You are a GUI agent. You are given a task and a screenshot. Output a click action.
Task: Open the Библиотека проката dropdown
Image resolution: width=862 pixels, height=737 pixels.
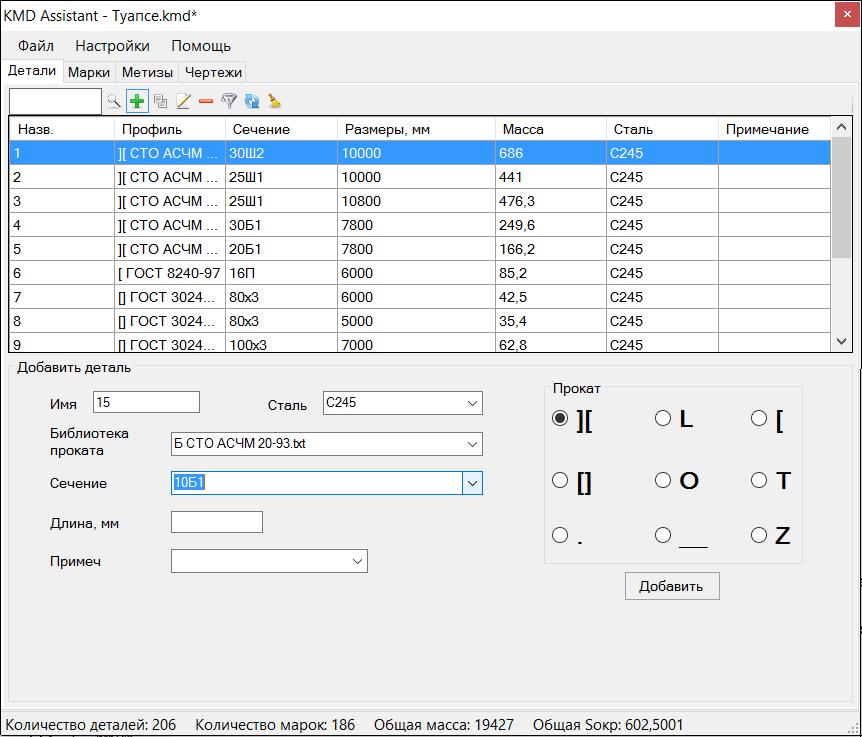point(472,444)
